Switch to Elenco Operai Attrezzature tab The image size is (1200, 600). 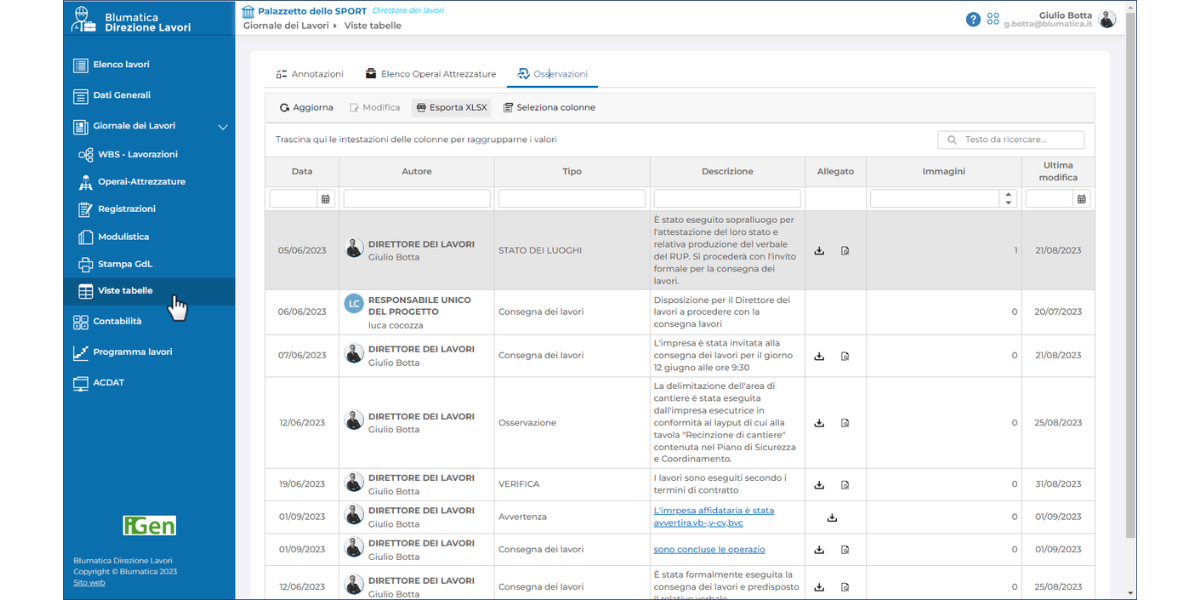[x=430, y=74]
